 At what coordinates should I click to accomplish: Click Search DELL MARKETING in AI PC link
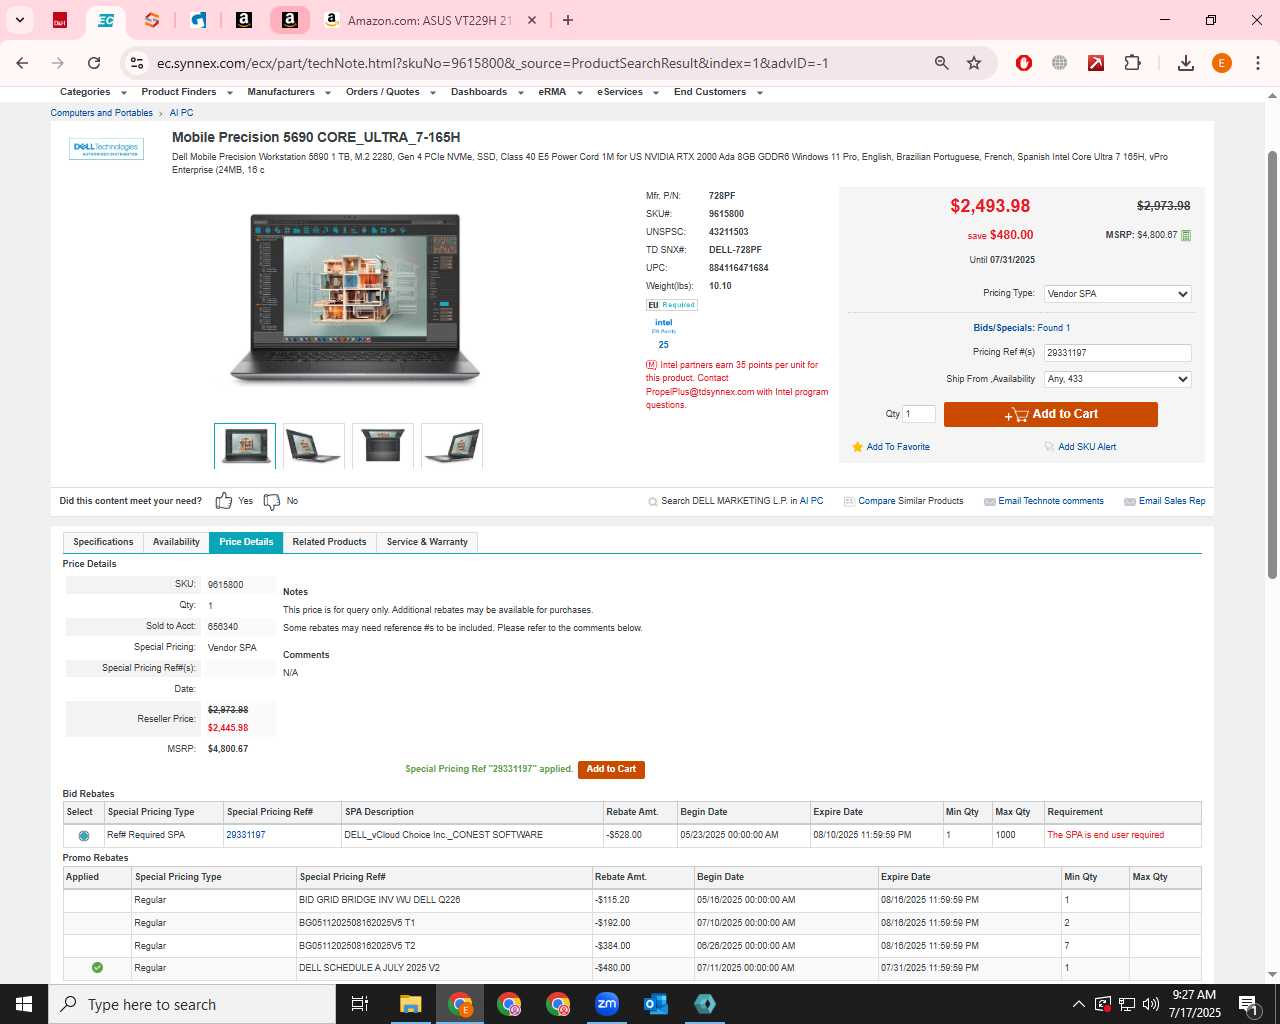(742, 501)
